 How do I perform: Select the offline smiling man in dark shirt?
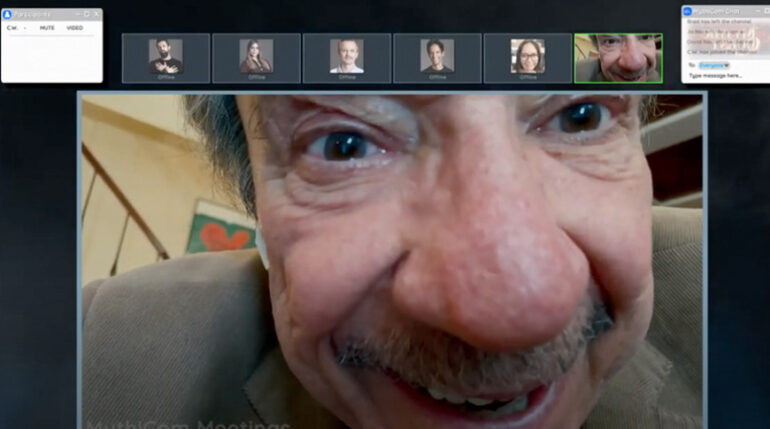click(438, 58)
